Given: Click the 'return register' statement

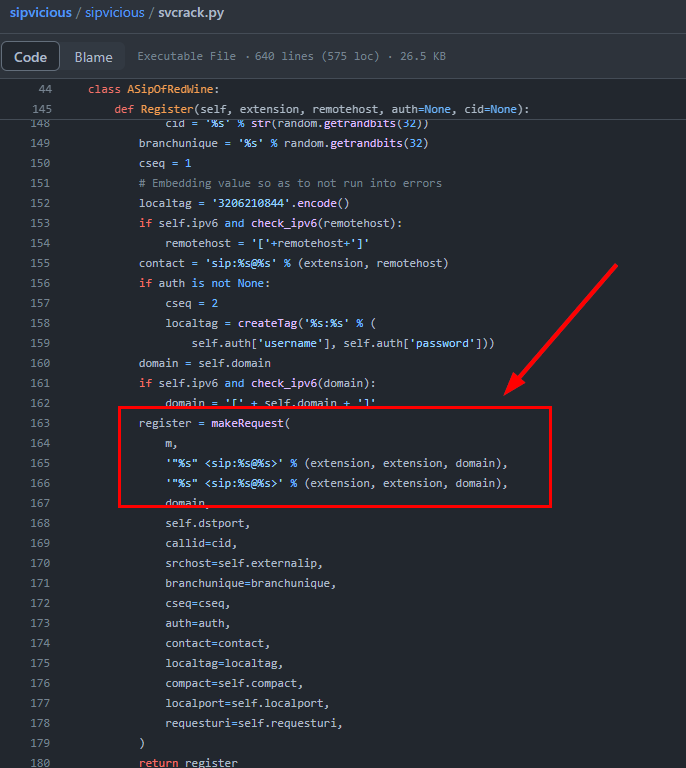Looking at the screenshot, I should (x=188, y=763).
